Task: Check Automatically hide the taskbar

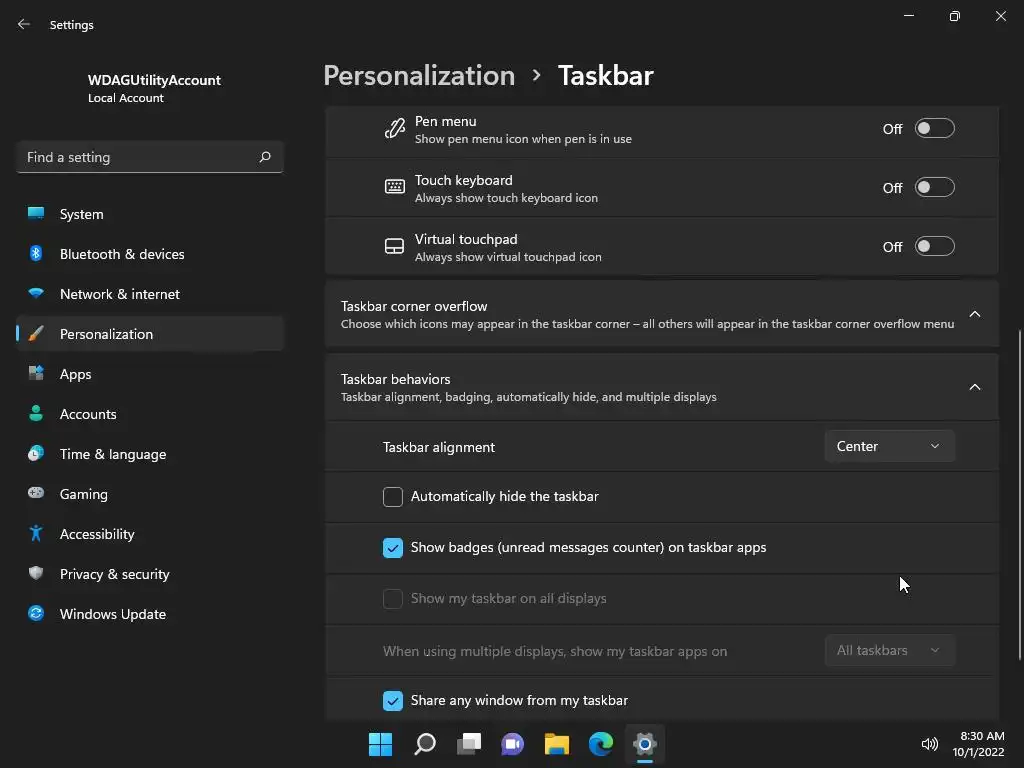Action: [x=393, y=497]
